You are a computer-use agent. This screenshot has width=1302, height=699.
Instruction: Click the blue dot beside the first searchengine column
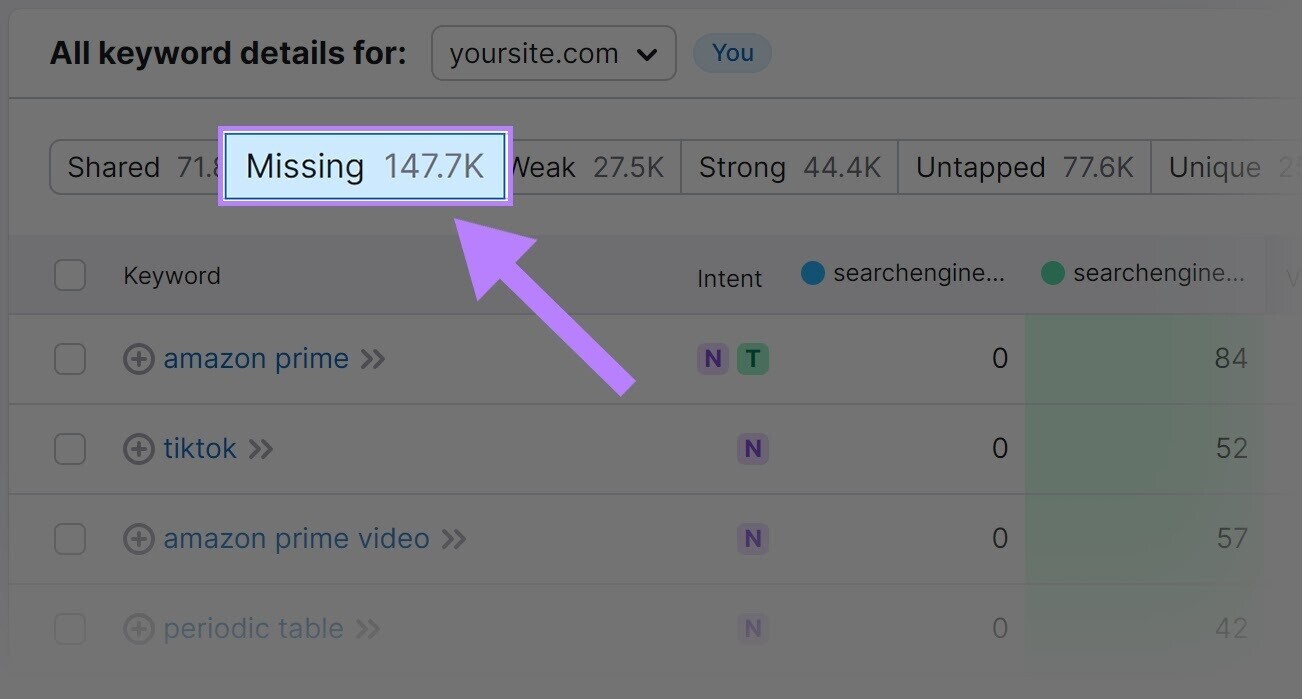812,272
